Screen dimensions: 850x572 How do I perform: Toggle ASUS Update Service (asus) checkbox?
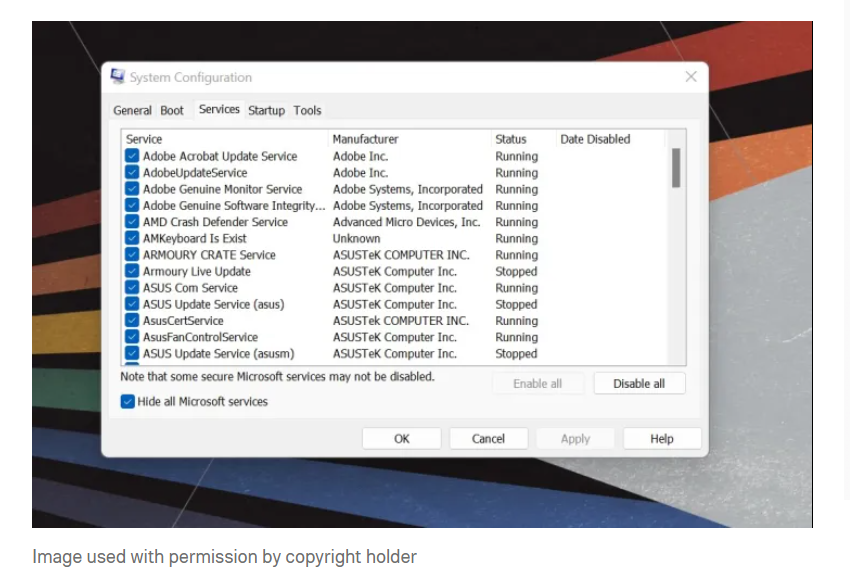pyautogui.click(x=132, y=304)
